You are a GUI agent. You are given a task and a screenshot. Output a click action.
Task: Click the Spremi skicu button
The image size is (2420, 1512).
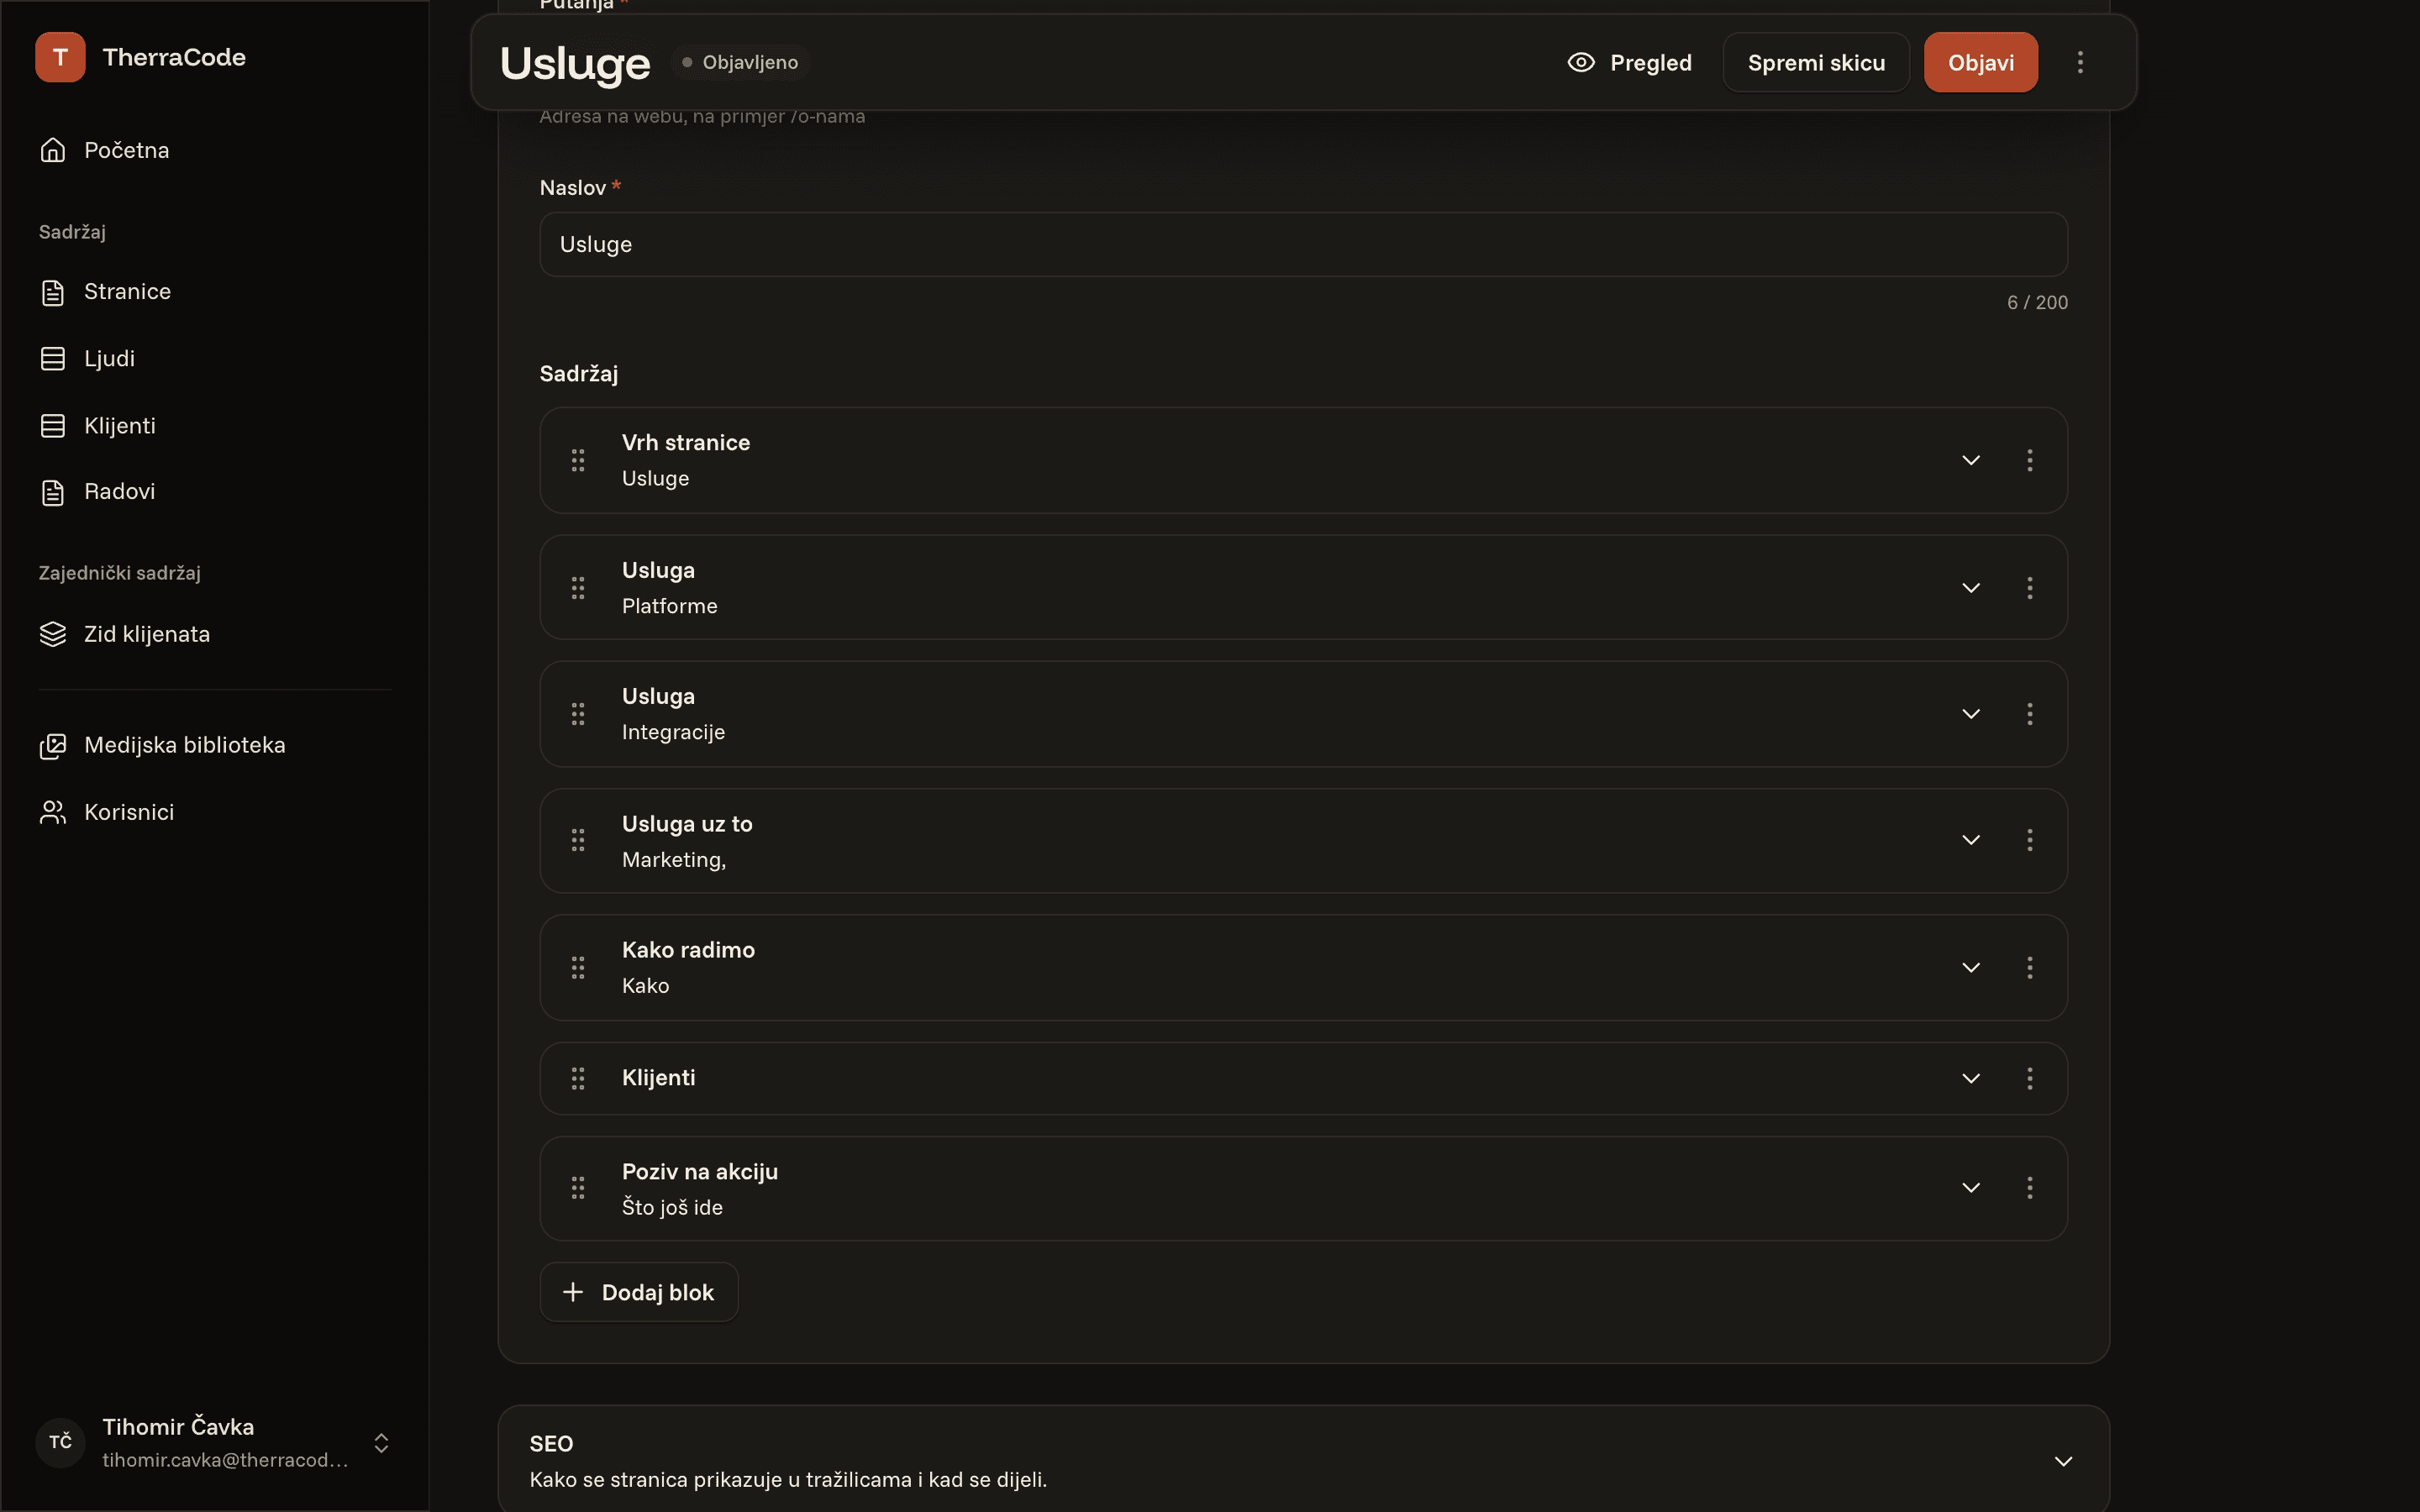pos(1816,62)
